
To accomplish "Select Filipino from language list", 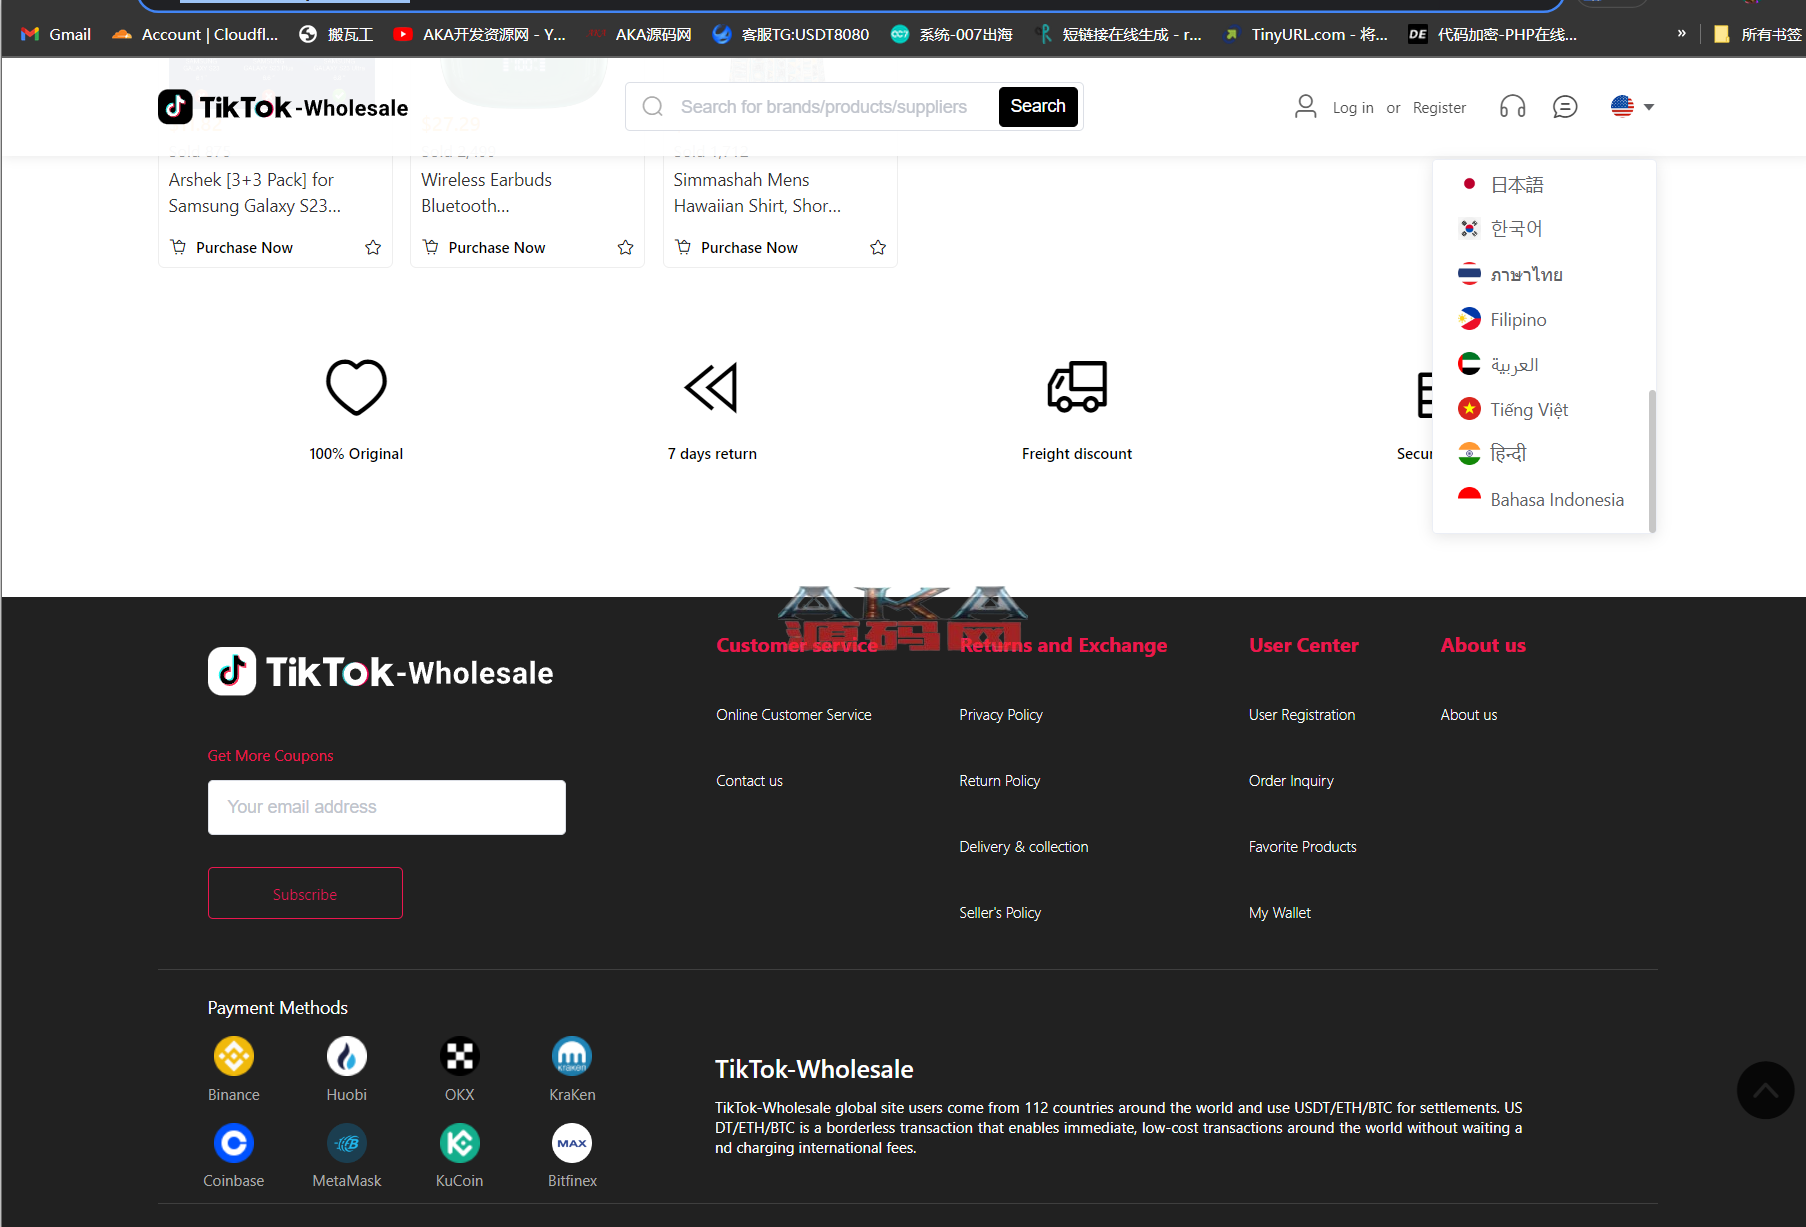I will coord(1517,320).
